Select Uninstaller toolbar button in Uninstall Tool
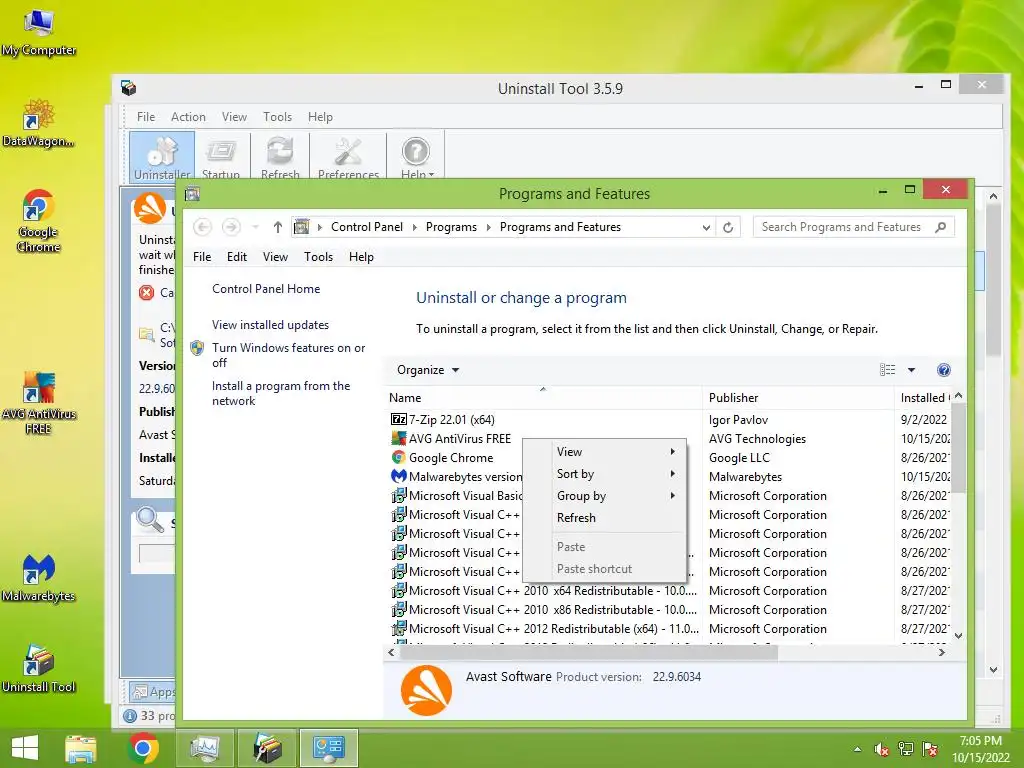 [x=162, y=157]
